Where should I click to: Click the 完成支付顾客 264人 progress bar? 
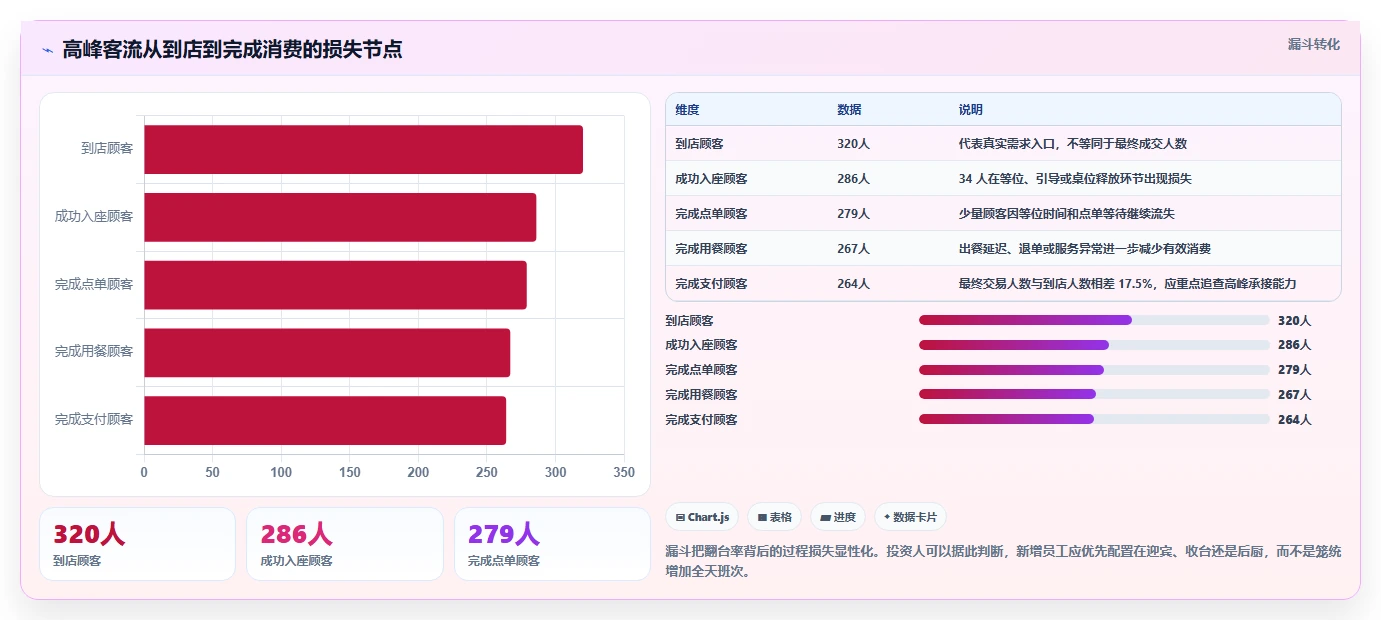tap(1094, 420)
